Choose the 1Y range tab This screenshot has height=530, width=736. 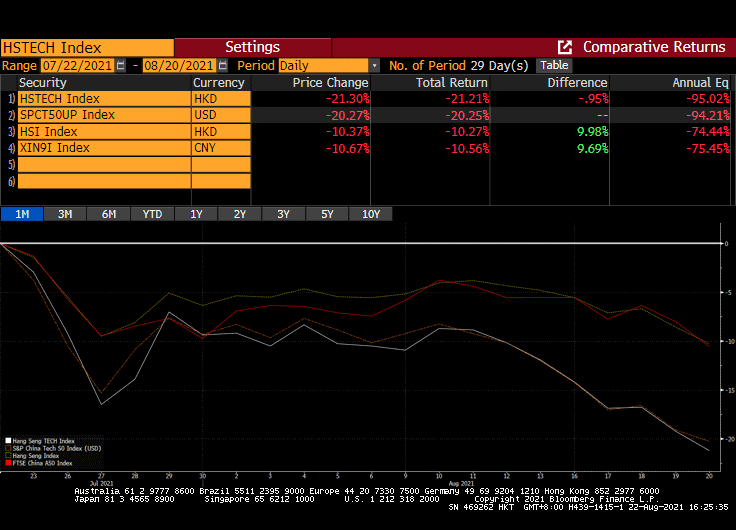point(196,214)
